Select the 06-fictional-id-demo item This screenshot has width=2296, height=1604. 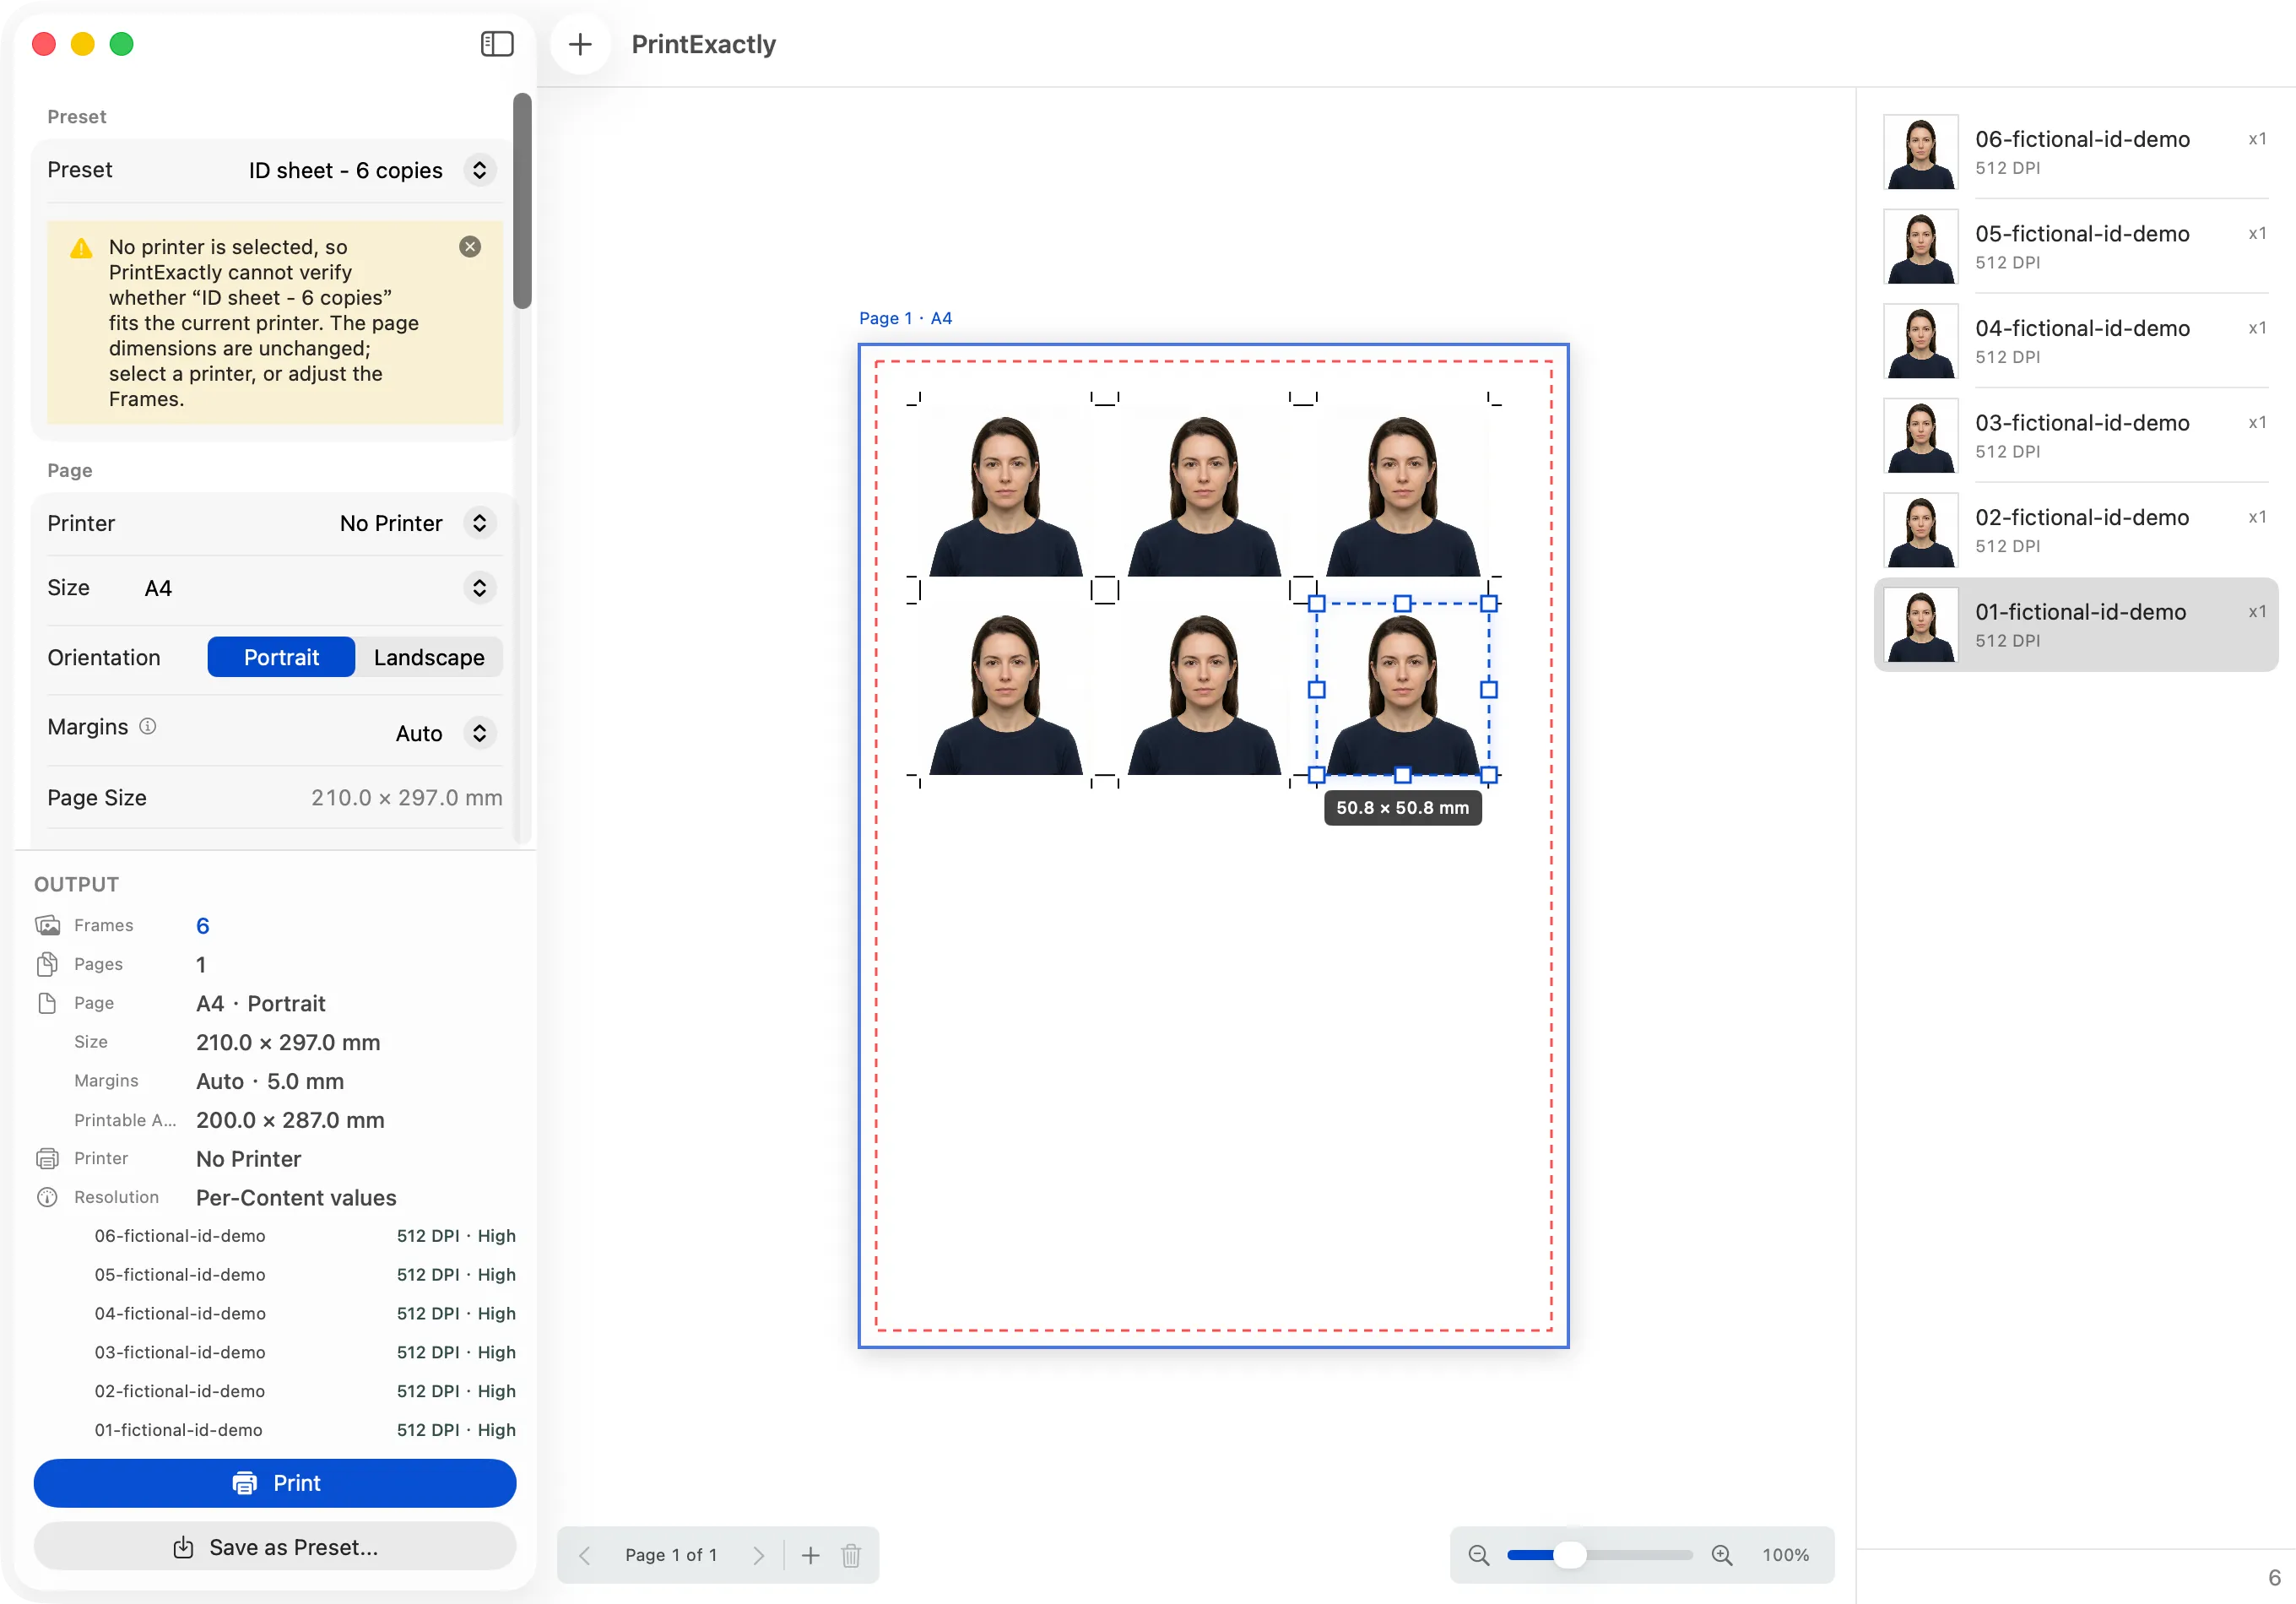click(x=2076, y=152)
